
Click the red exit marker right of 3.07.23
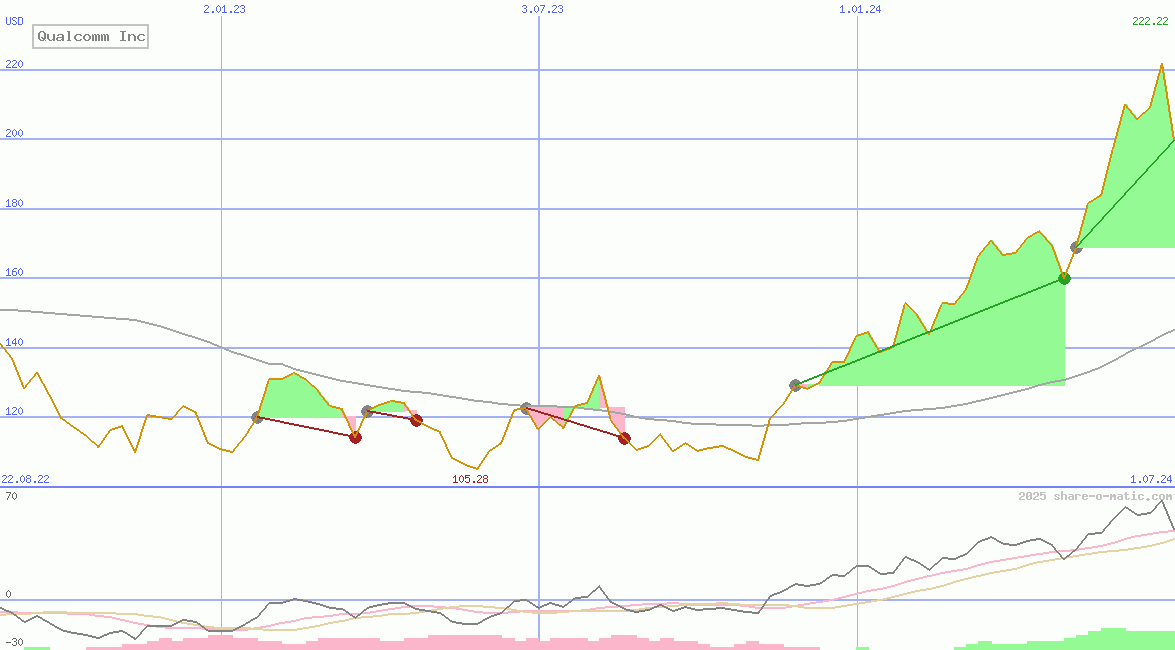click(624, 439)
